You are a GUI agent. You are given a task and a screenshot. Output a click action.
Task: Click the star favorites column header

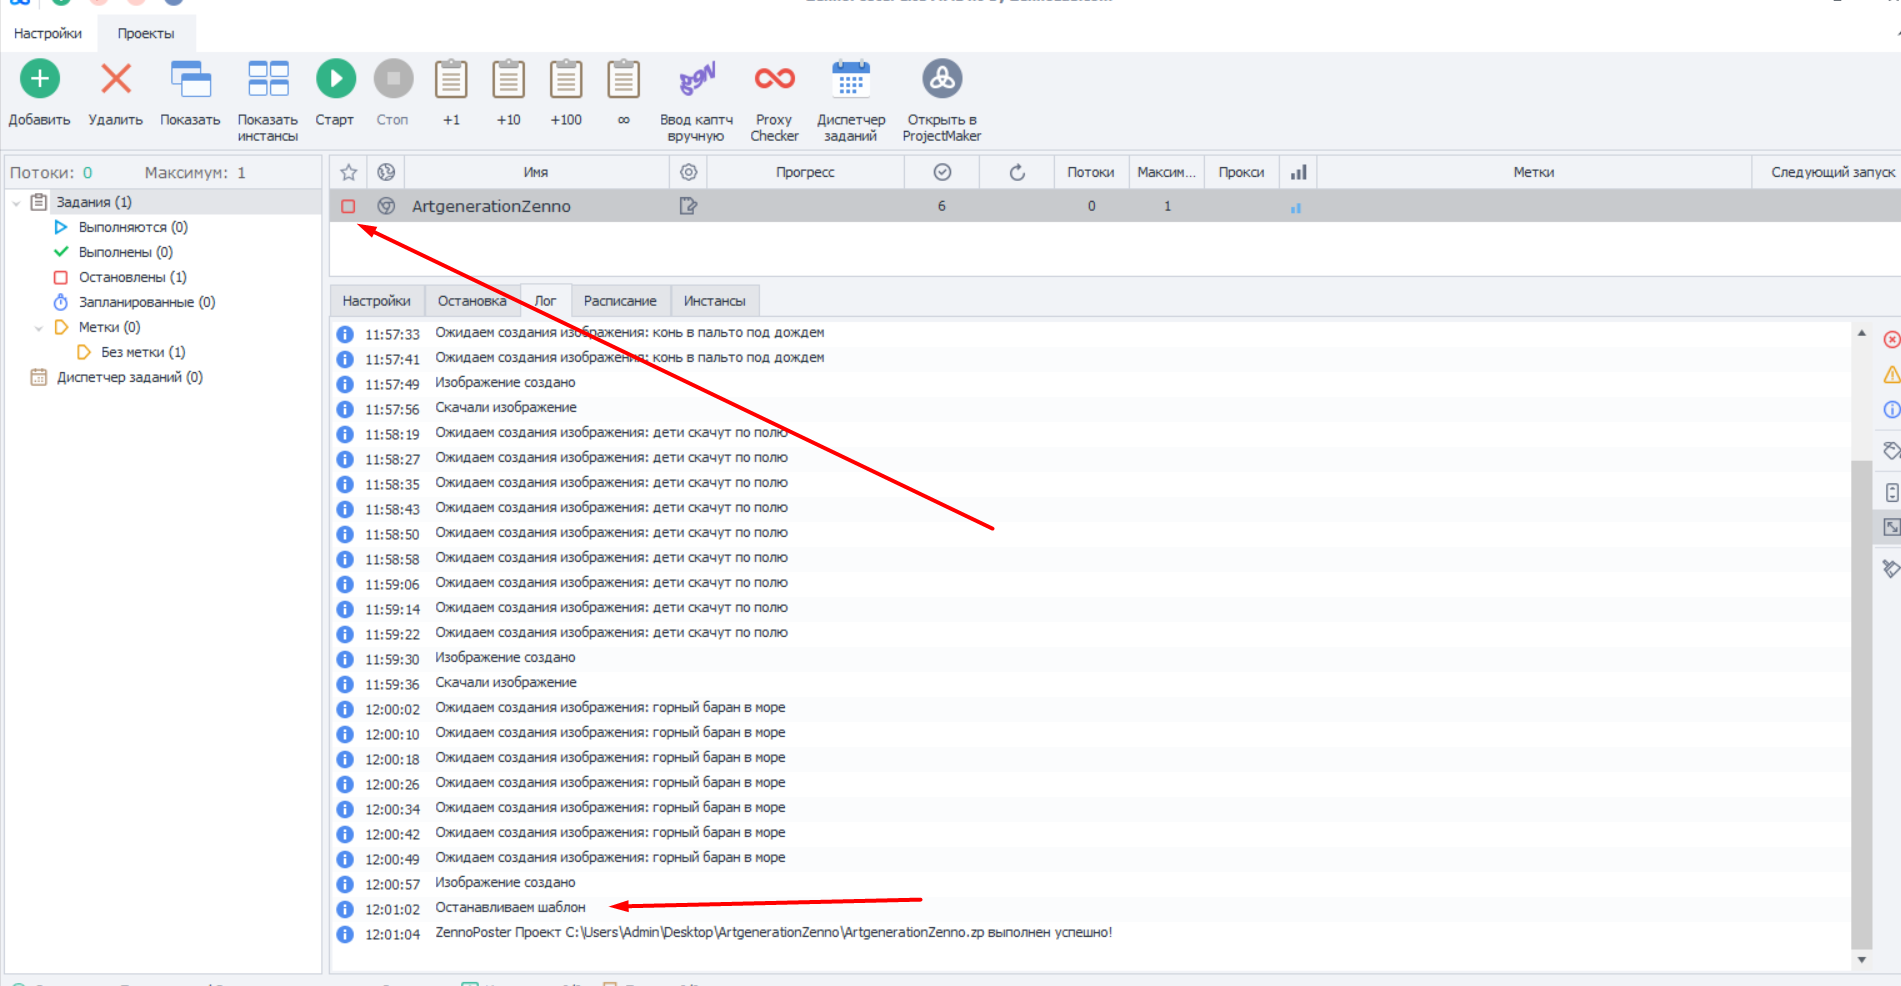[348, 172]
